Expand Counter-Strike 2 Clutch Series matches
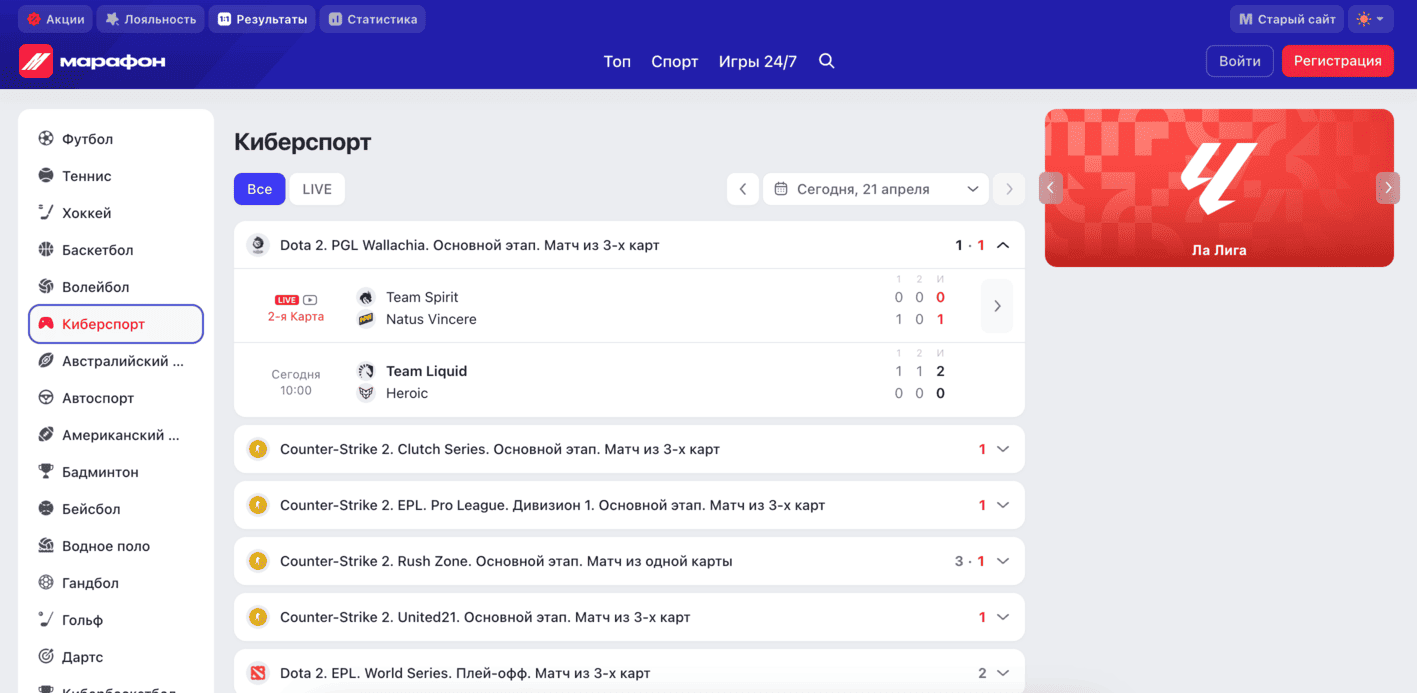The image size is (1417, 693). [x=1003, y=449]
